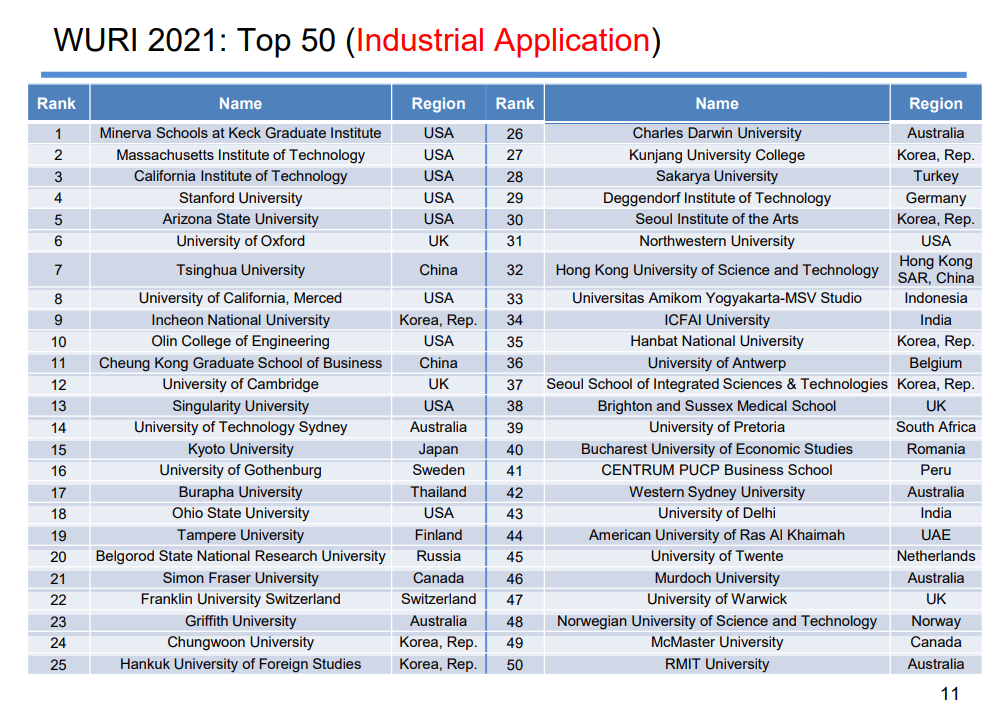Click the 'Charles Darwin University' cell
This screenshot has width=1005, height=718.
(716, 133)
